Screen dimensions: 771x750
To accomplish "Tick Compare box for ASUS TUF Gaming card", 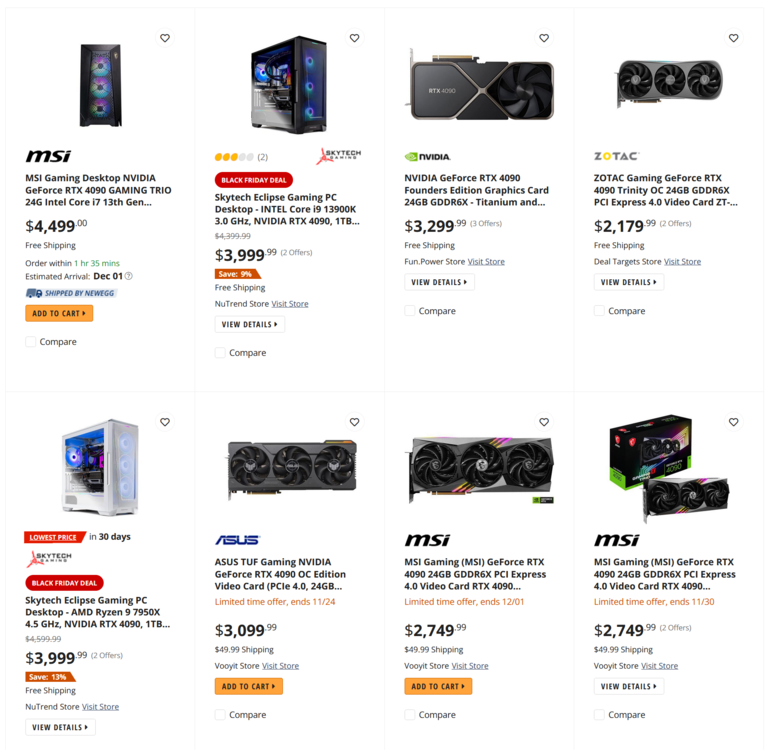I will tap(221, 715).
